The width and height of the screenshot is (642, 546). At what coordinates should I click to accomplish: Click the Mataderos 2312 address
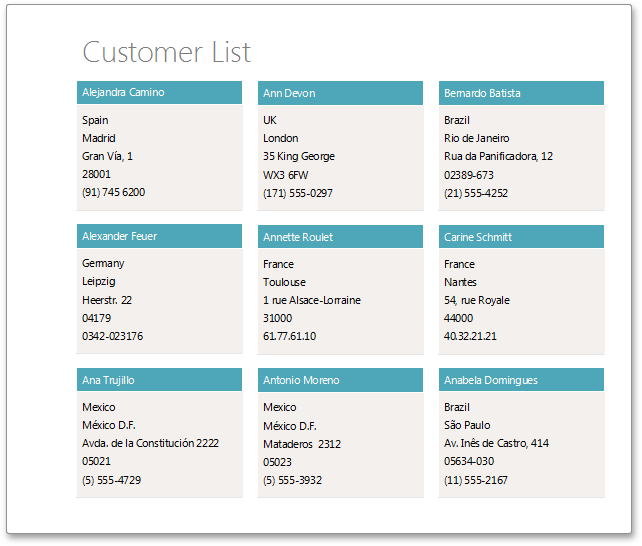(302, 443)
